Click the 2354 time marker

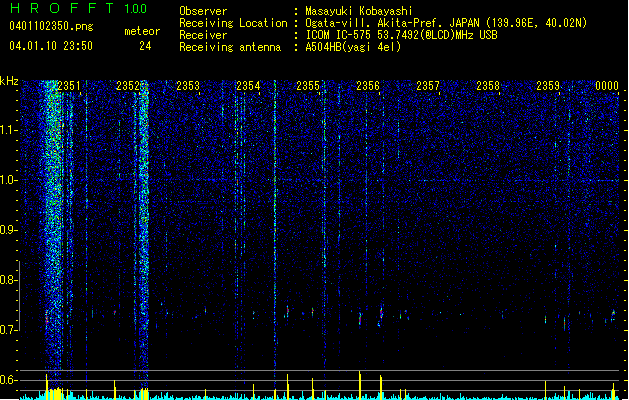click(x=248, y=86)
